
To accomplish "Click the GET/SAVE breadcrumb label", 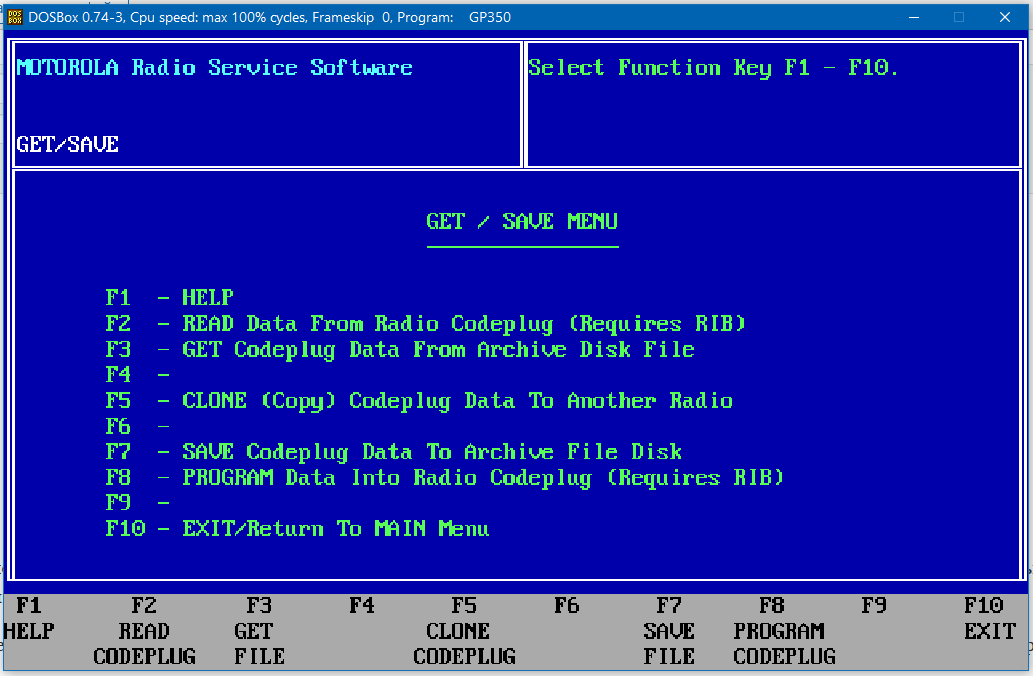I will coord(67,144).
